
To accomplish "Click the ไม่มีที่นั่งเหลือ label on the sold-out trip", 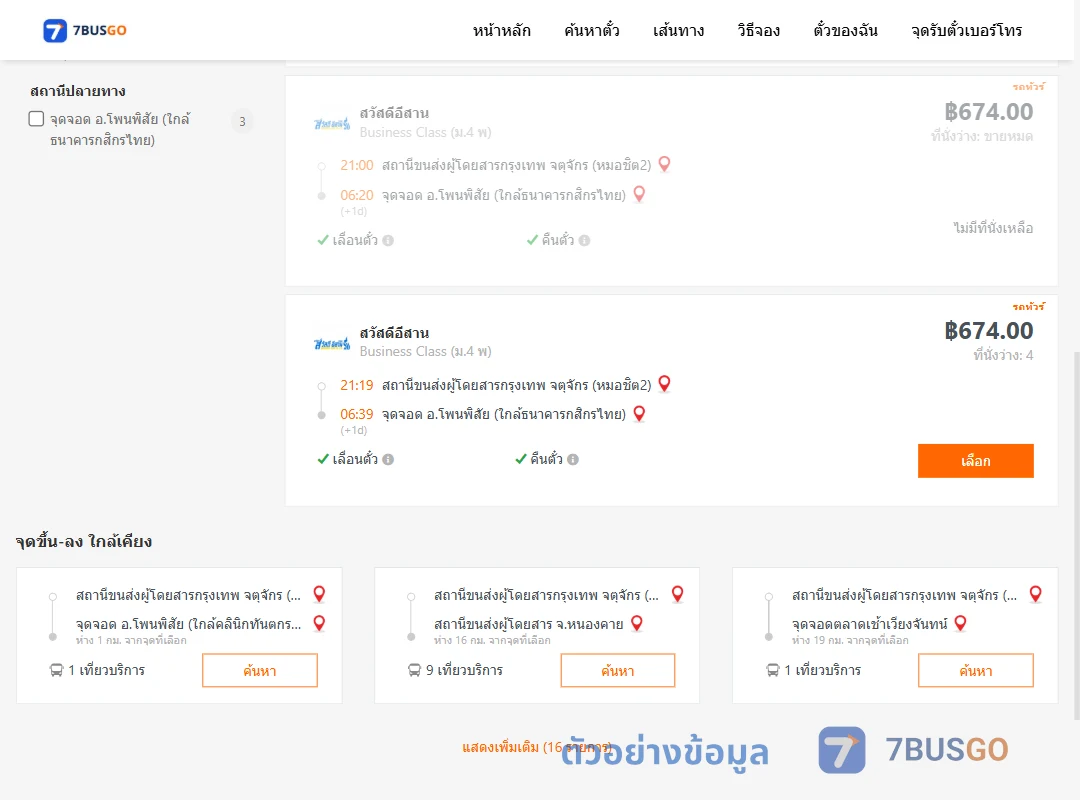I will click(993, 227).
